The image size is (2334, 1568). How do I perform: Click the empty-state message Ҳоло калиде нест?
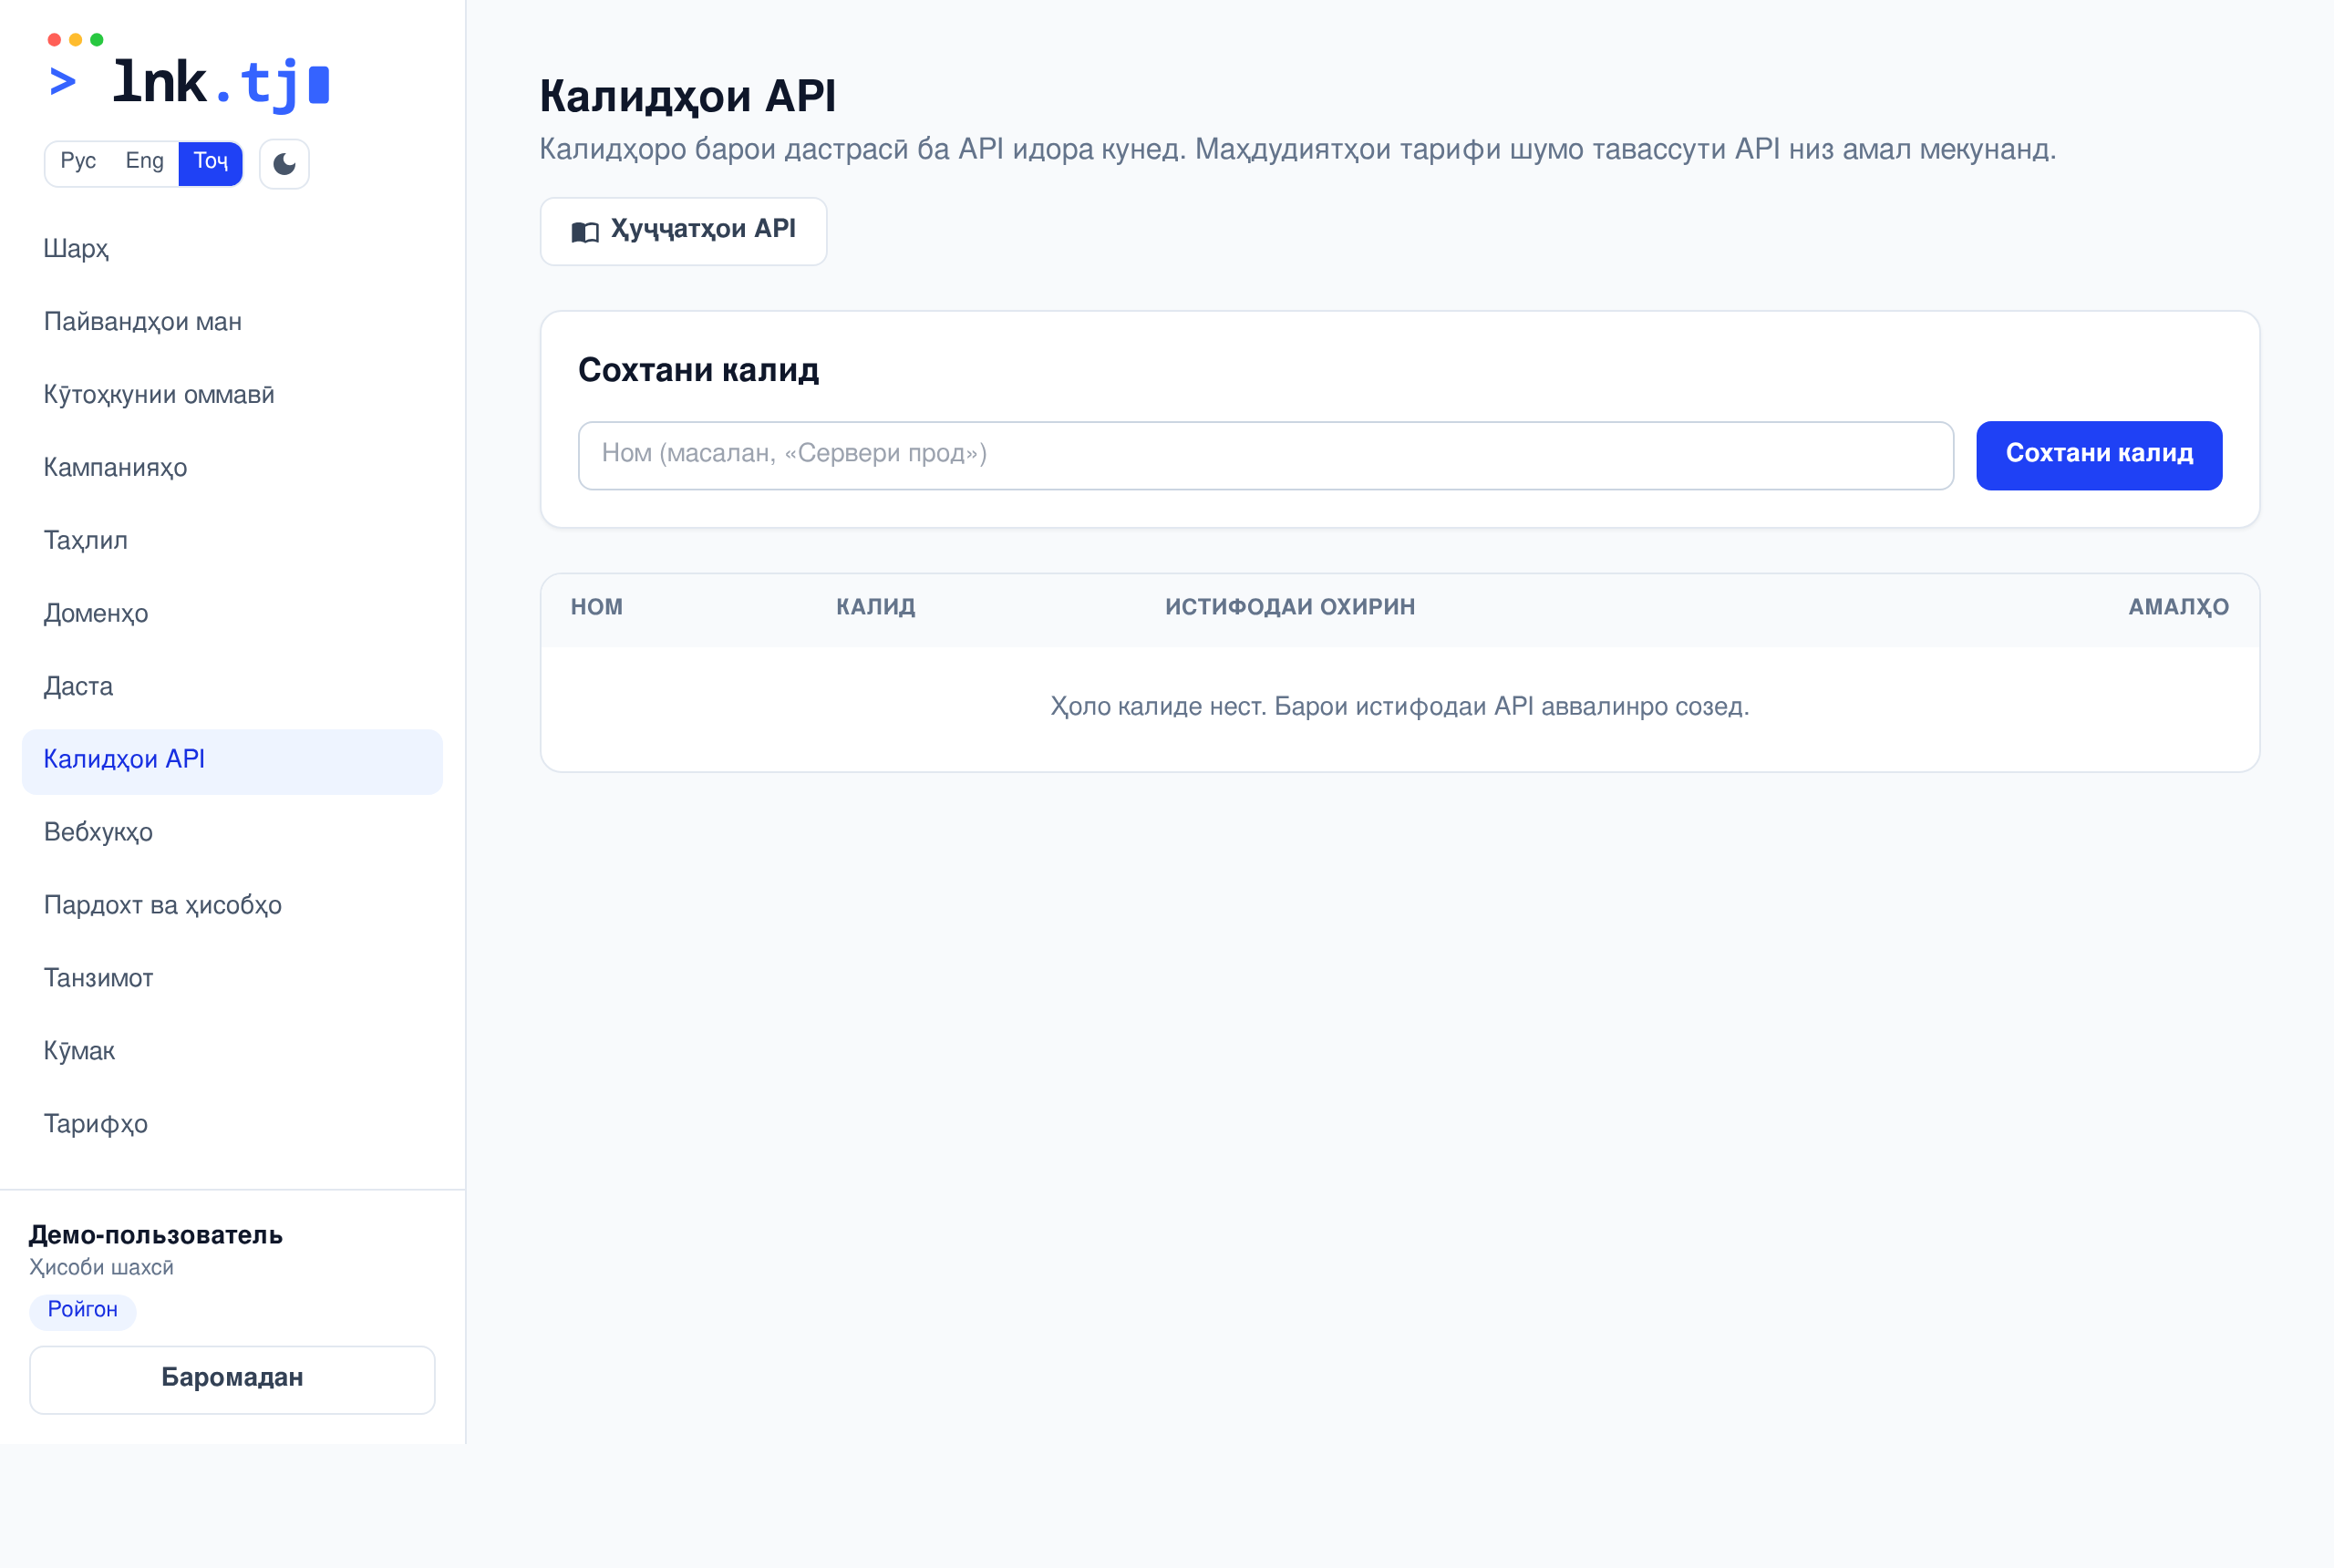(x=1400, y=707)
